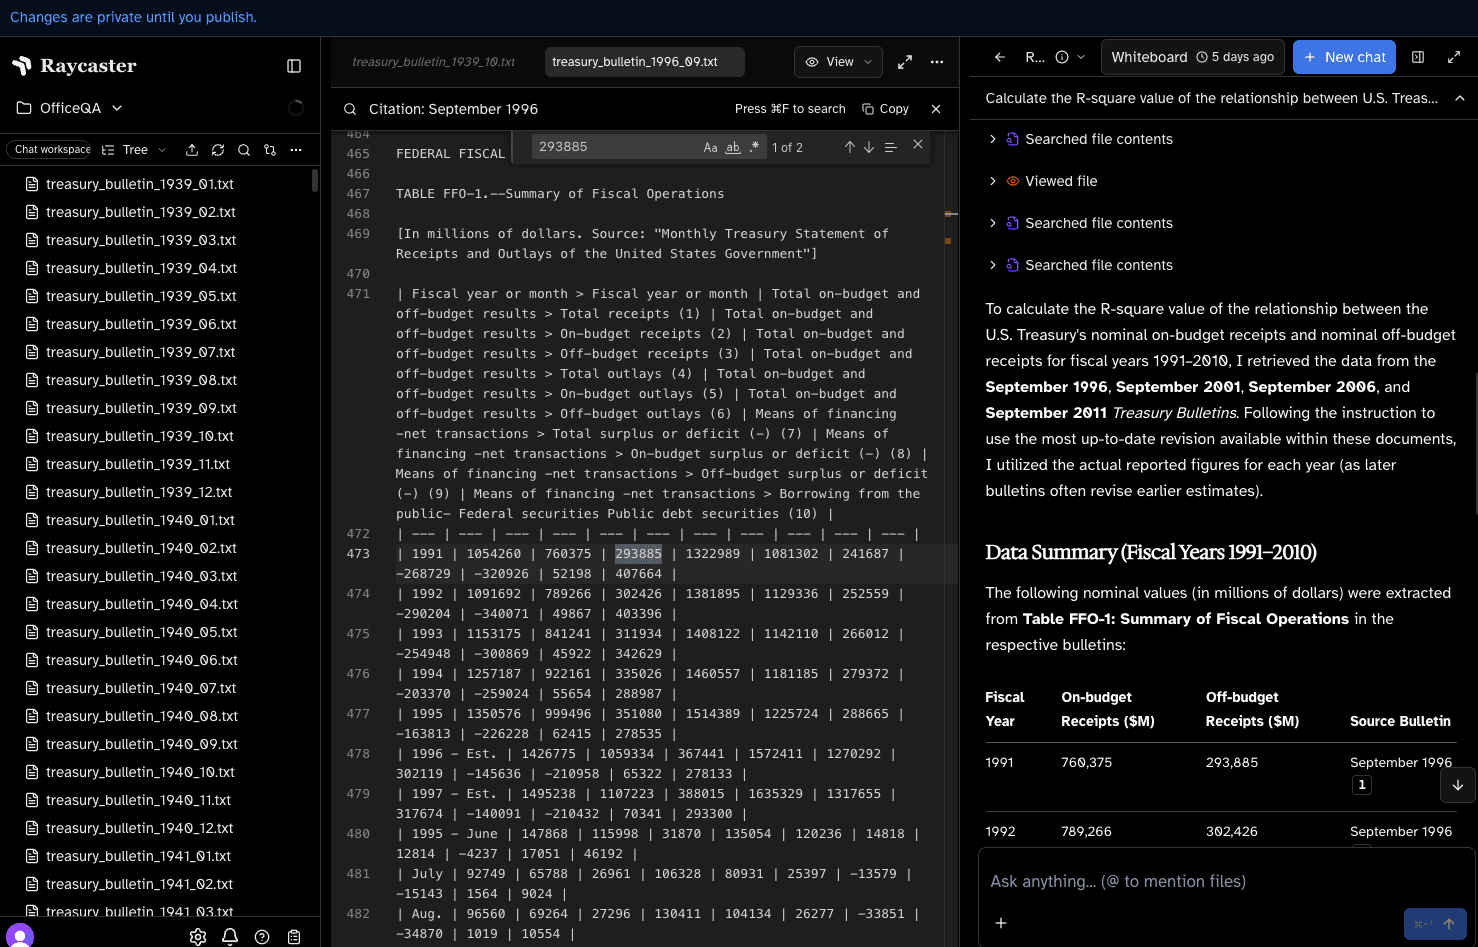
Task: Collapse the R-square question header chevron
Action: tap(1460, 97)
